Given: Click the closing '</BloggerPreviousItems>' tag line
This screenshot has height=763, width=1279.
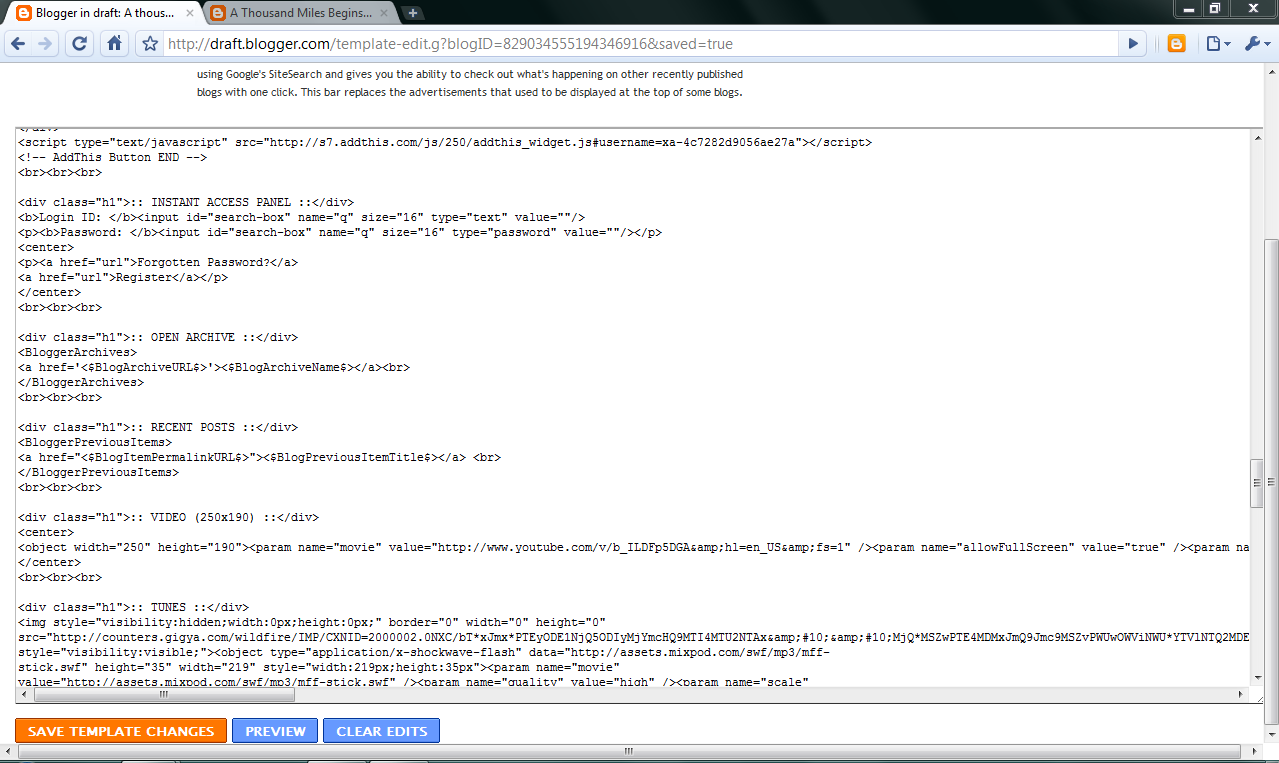Looking at the screenshot, I should (x=98, y=472).
